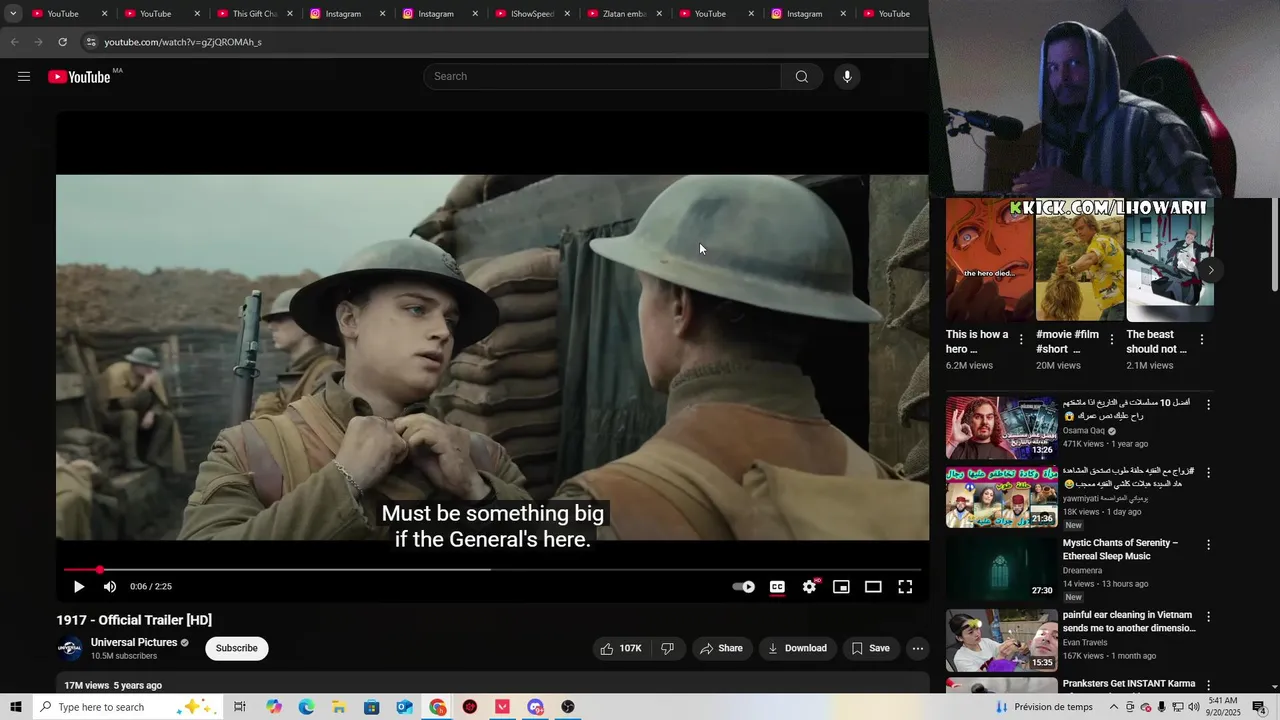Open painful ear cleaning in Vietnam video

tap(1129, 621)
